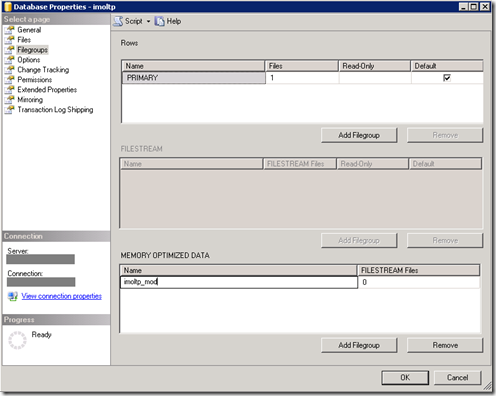
Task: Click the Script toolbar button
Action: (x=132, y=22)
